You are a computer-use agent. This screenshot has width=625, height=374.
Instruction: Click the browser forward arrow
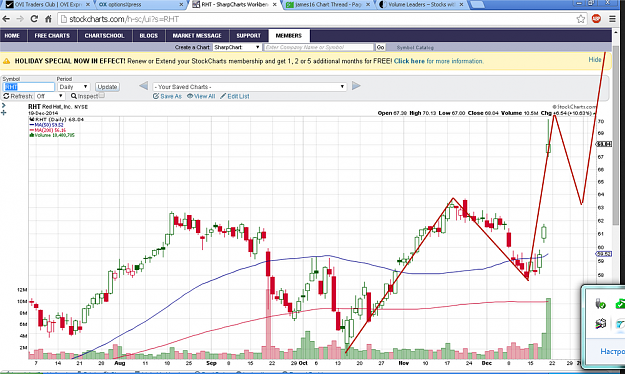tap(20, 19)
